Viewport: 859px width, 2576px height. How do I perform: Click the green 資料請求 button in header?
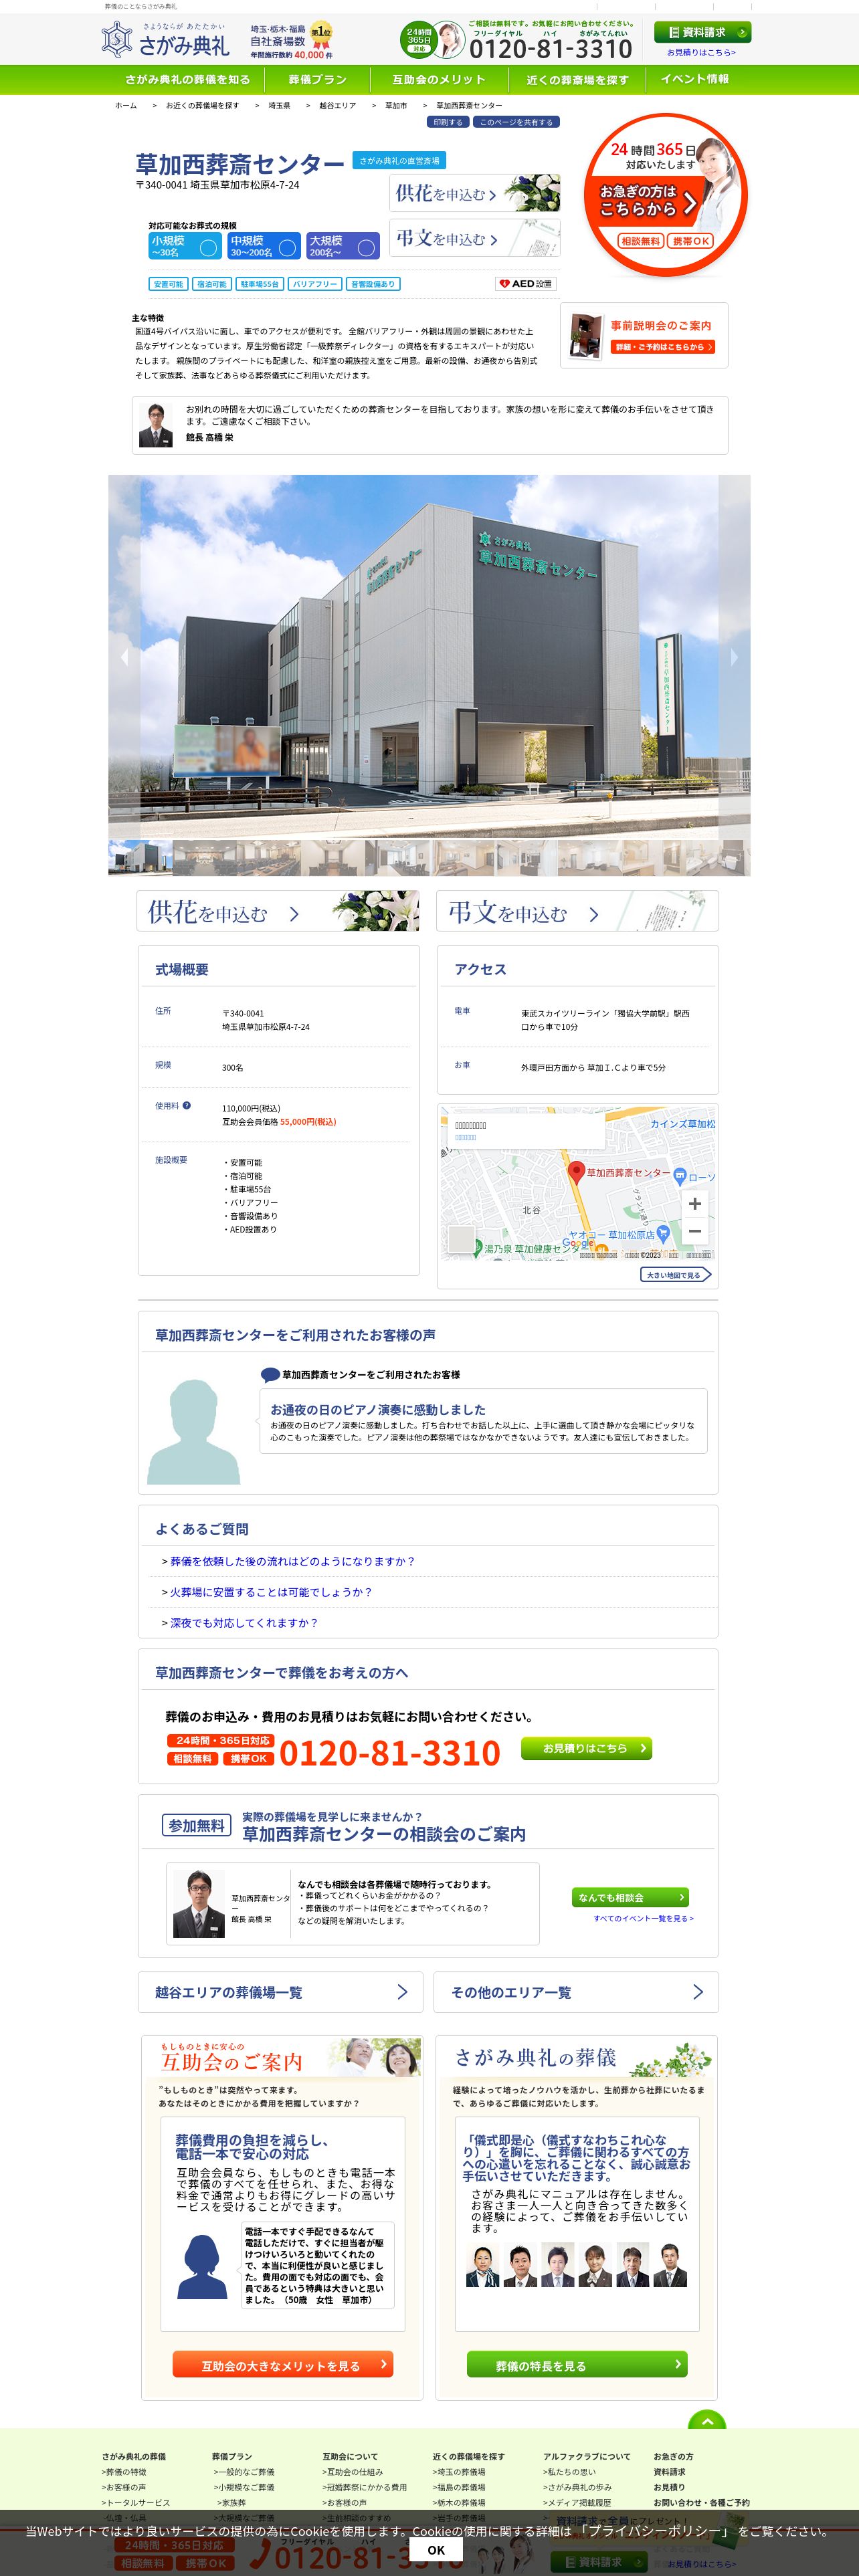702,32
